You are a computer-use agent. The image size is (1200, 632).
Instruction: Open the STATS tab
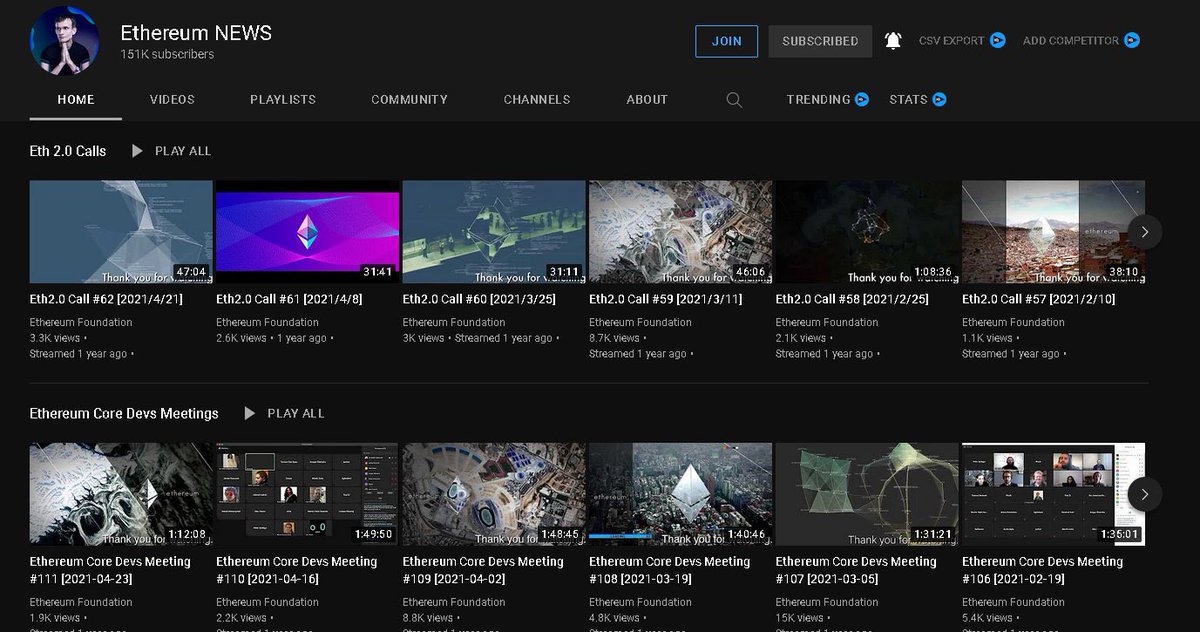908,100
